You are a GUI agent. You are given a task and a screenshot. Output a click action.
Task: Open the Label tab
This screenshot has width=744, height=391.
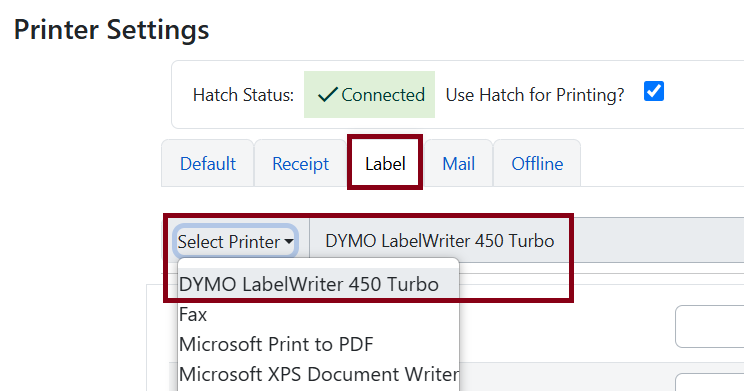click(385, 164)
